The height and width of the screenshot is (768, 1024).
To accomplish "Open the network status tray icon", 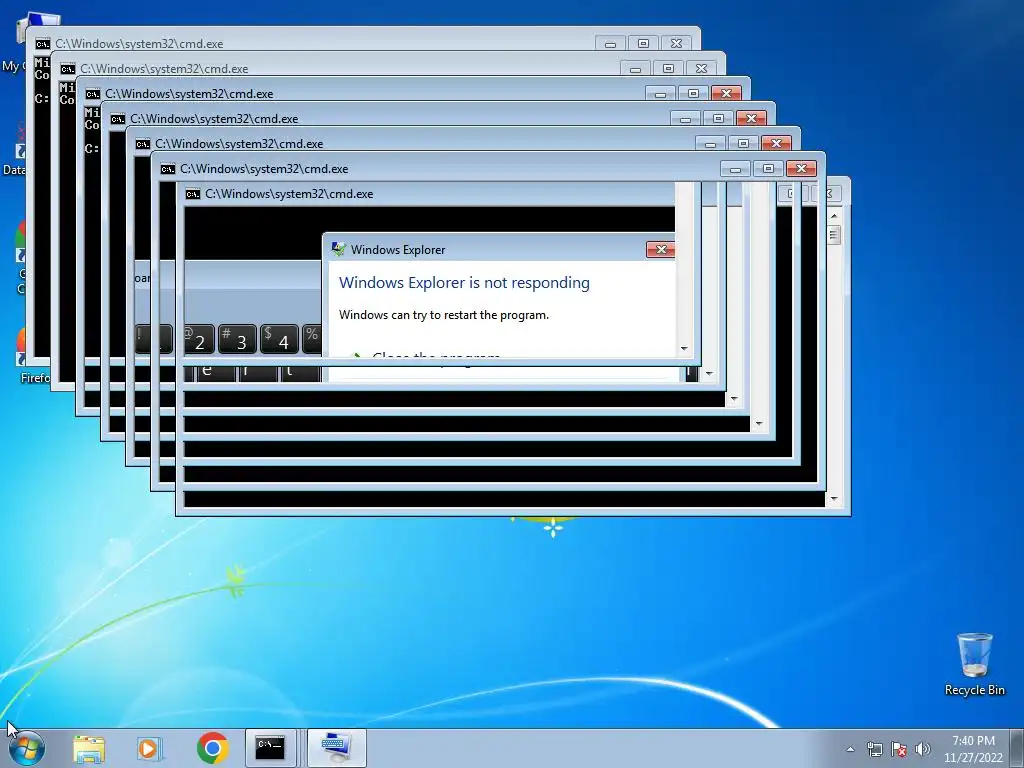I will (x=874, y=749).
